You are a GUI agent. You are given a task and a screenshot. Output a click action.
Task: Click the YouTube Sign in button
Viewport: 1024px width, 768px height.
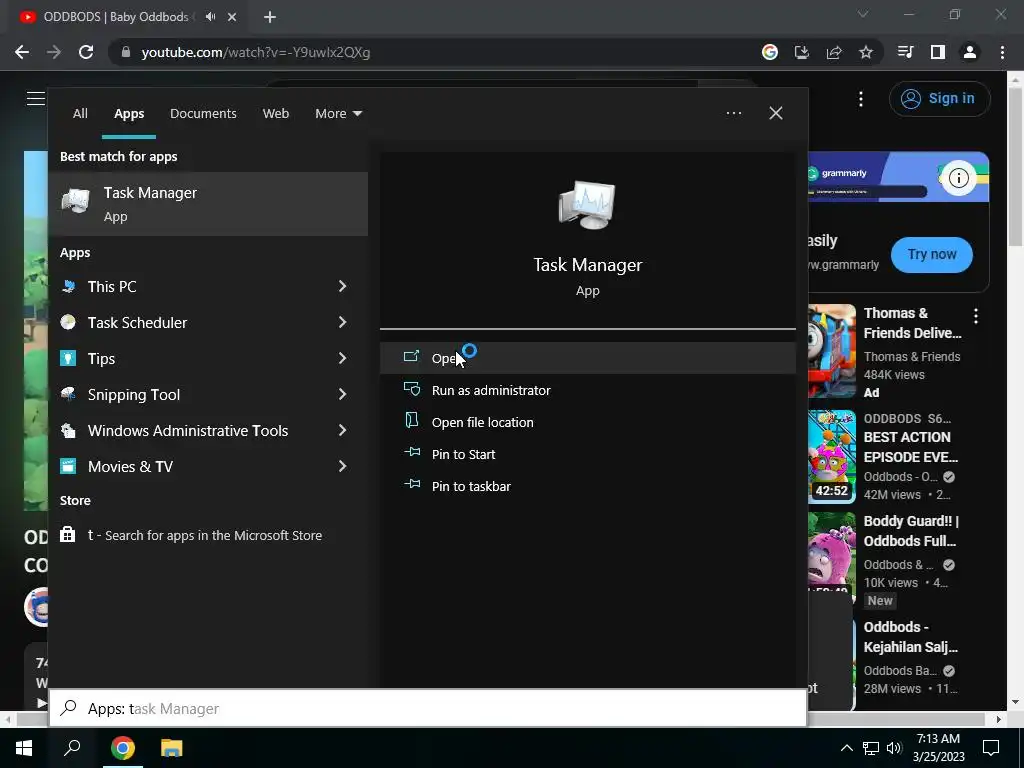pyautogui.click(x=939, y=99)
